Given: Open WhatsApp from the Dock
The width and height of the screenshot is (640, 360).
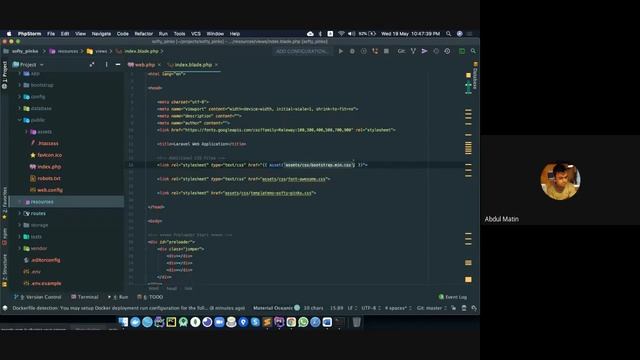Looking at the screenshot, I should [x=303, y=322].
